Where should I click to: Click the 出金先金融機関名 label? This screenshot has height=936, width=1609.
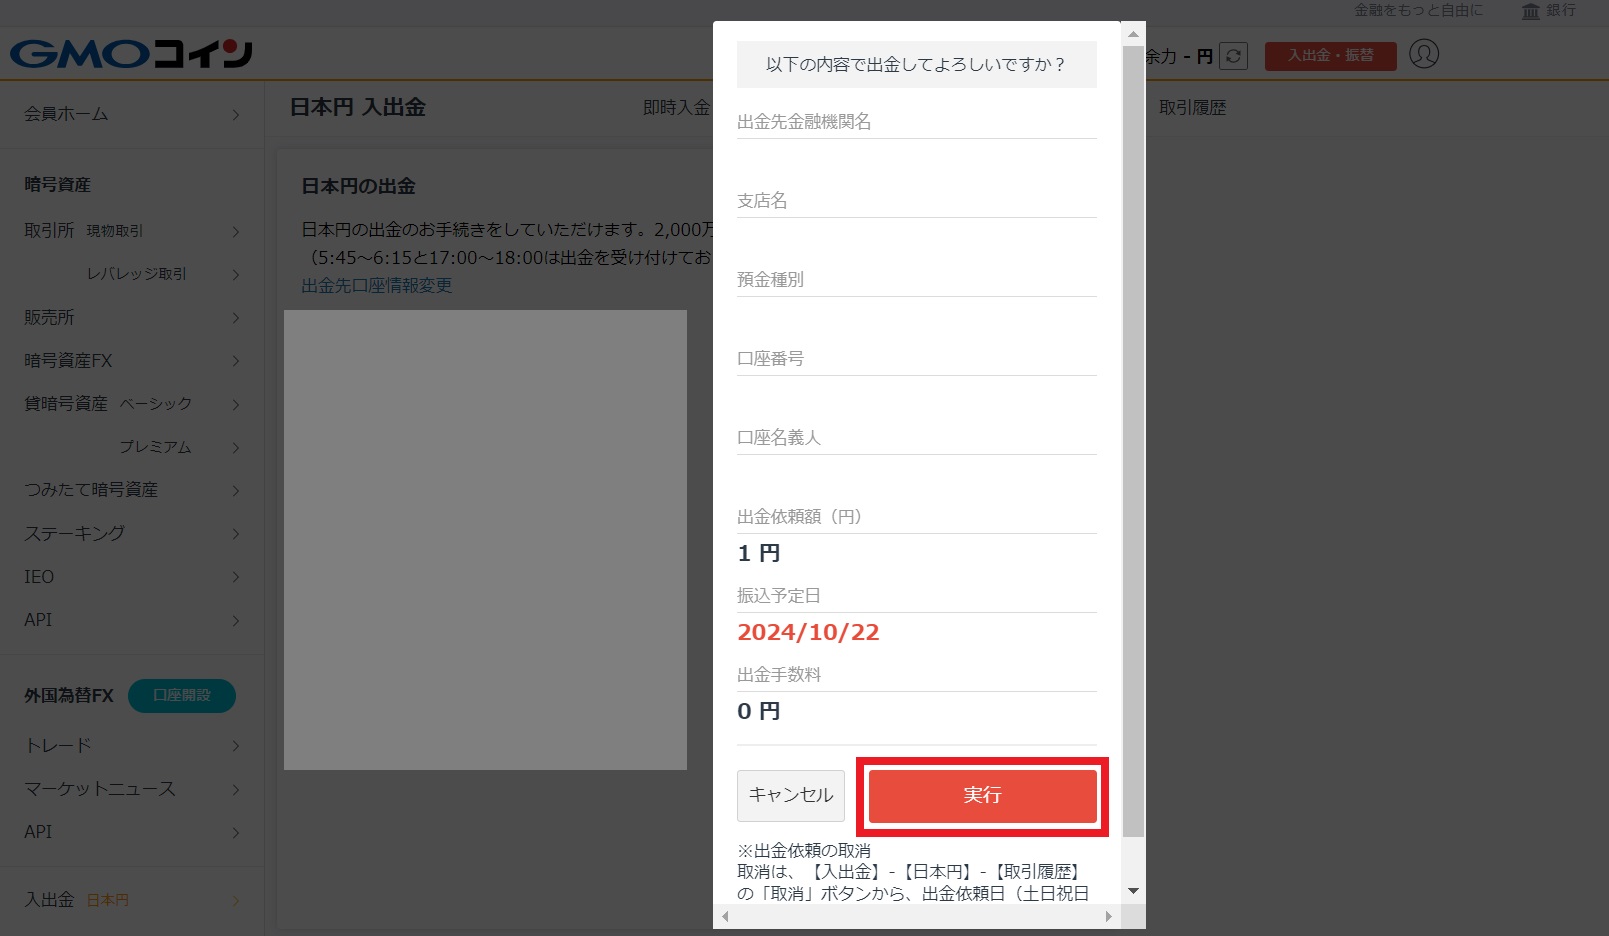[804, 122]
